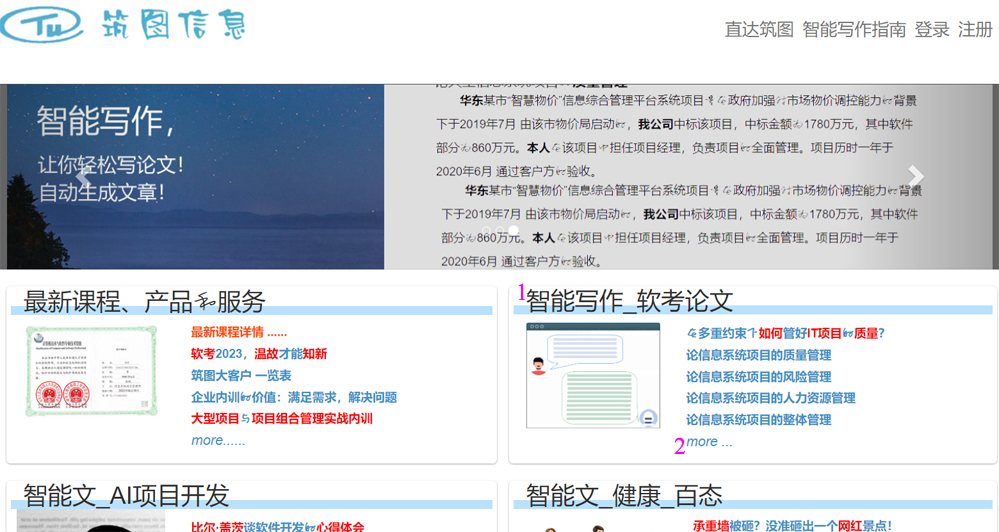Open 筑图大客户 一览表 link

[x=241, y=375]
